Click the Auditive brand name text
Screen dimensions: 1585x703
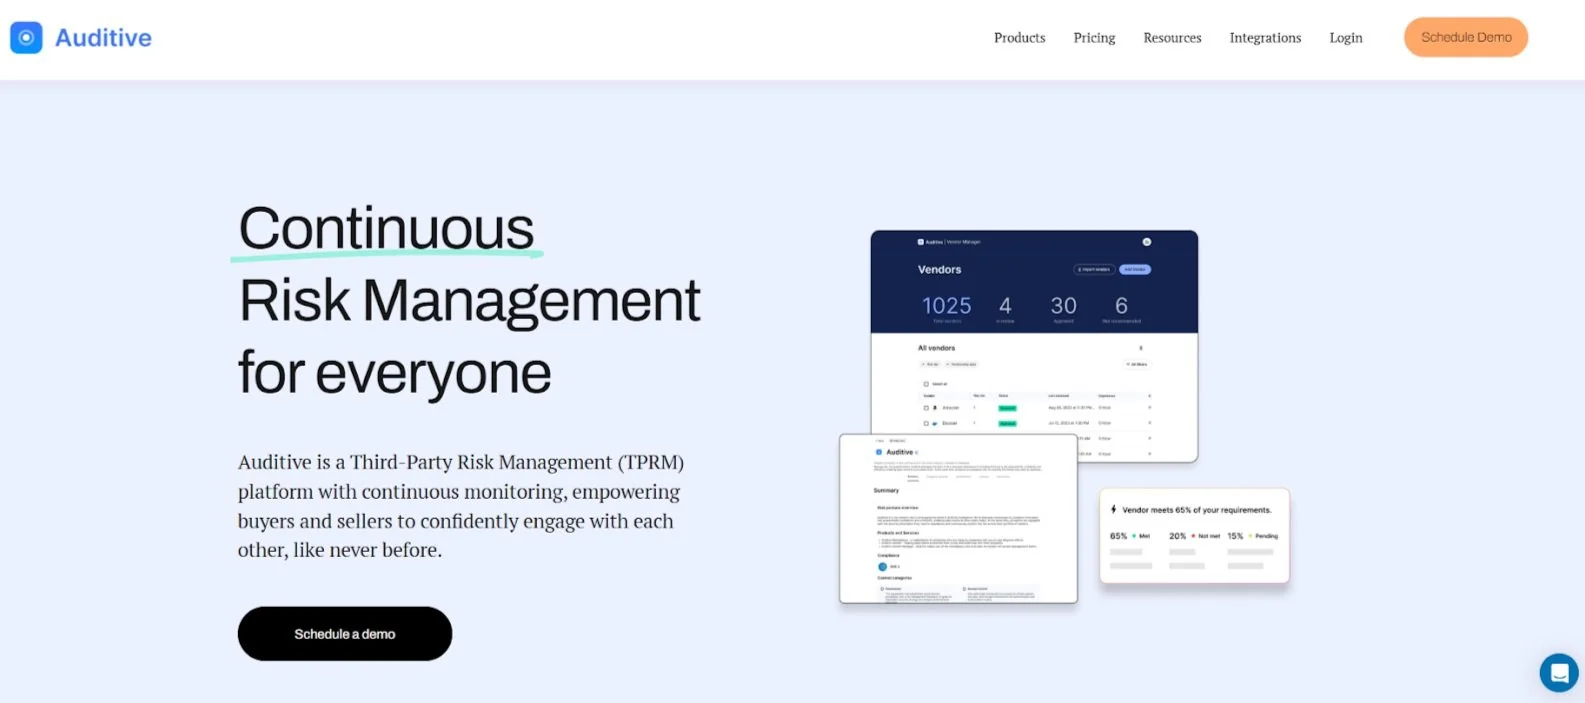click(103, 38)
